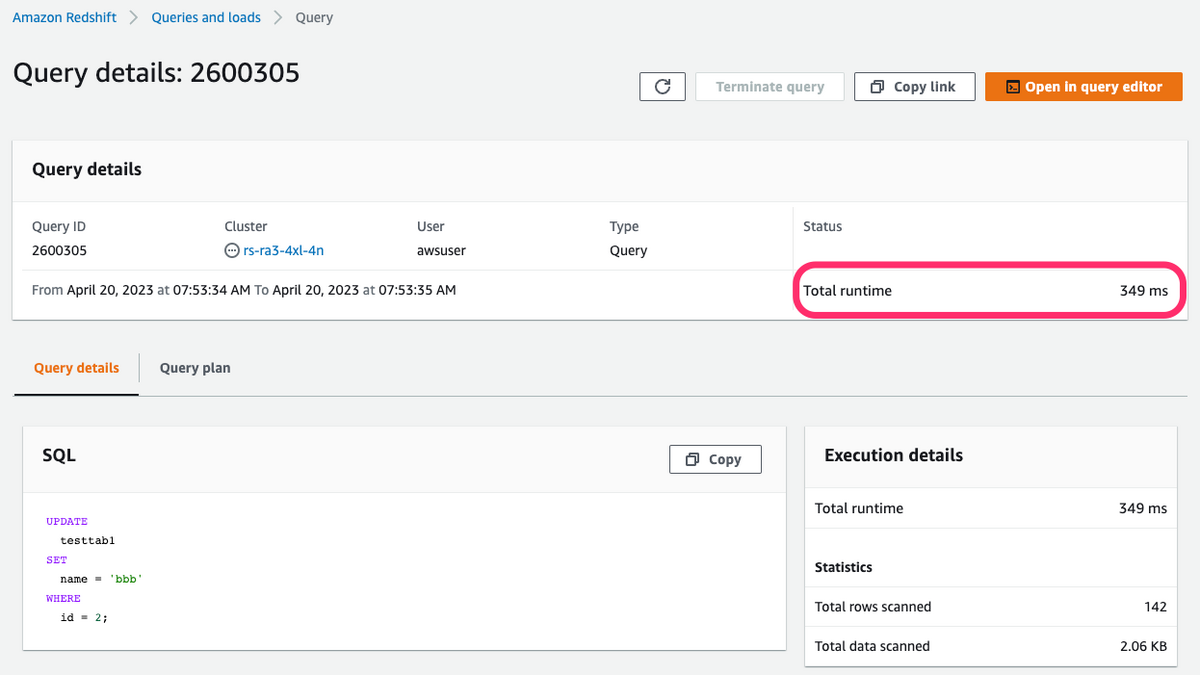Screen dimensions: 1200x675
Task: Select the Query details tab
Action: click(x=76, y=368)
